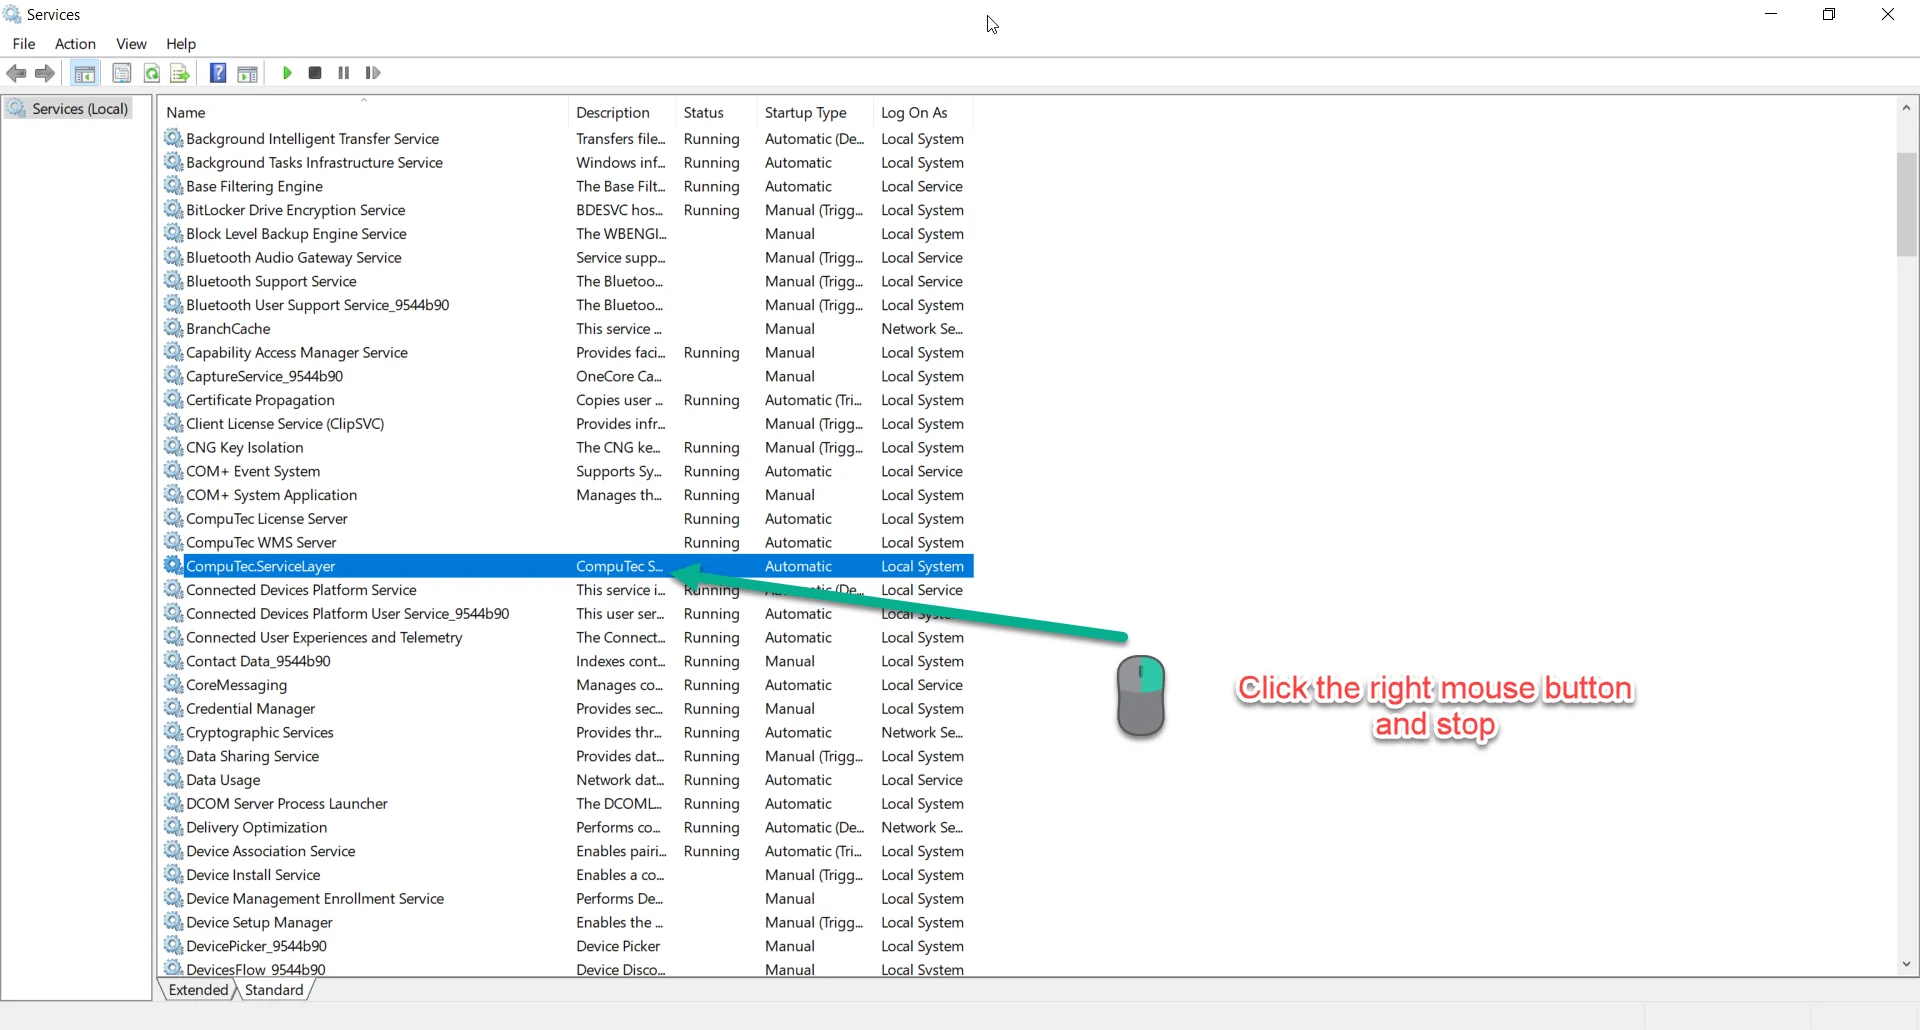Image resolution: width=1920 pixels, height=1030 pixels.
Task: Open the Action menu
Action: coord(75,44)
